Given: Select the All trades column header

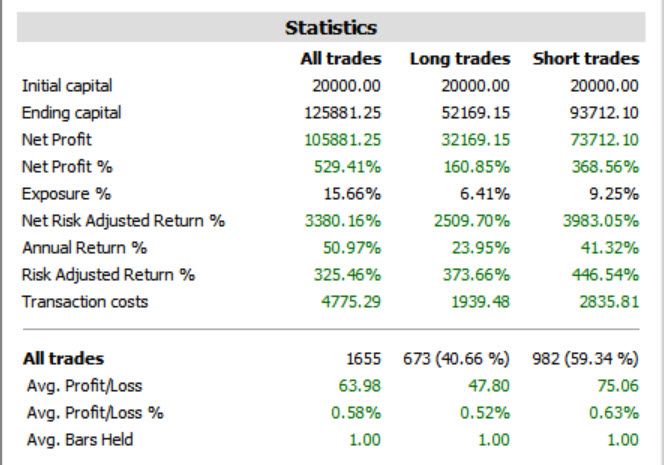Looking at the screenshot, I should pyautogui.click(x=340, y=59).
